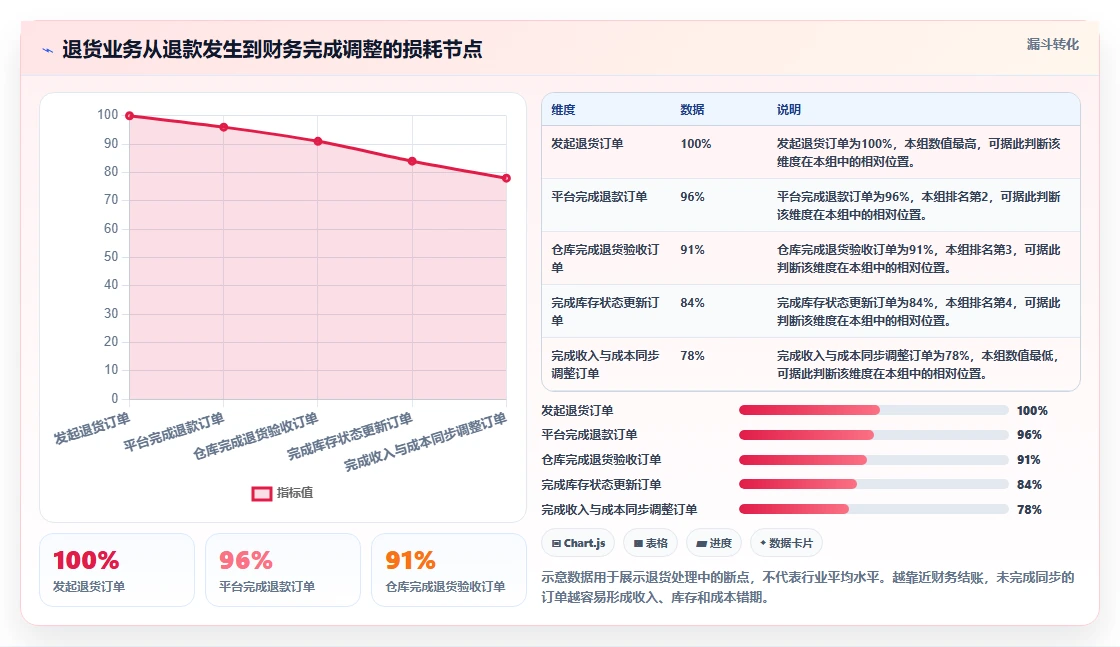Click the 91% value in table
This screenshot has width=1120, height=647.
692,249
